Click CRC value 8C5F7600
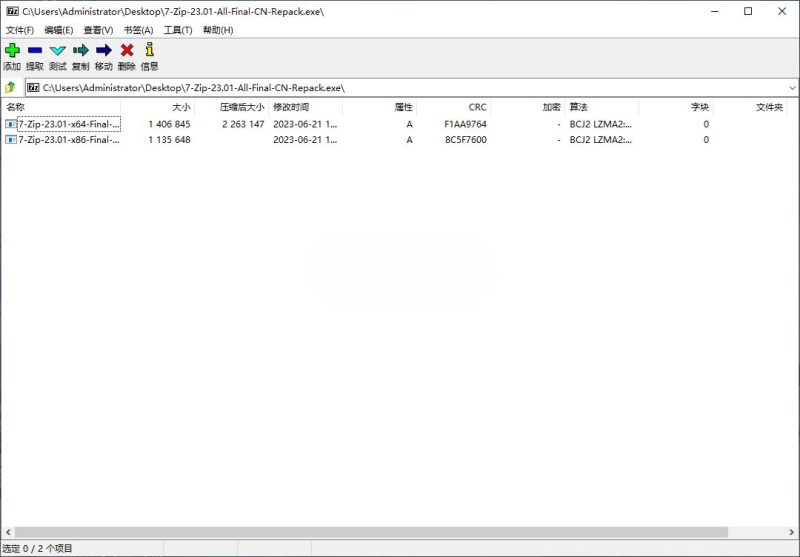This screenshot has height=557, width=800. (x=466, y=139)
